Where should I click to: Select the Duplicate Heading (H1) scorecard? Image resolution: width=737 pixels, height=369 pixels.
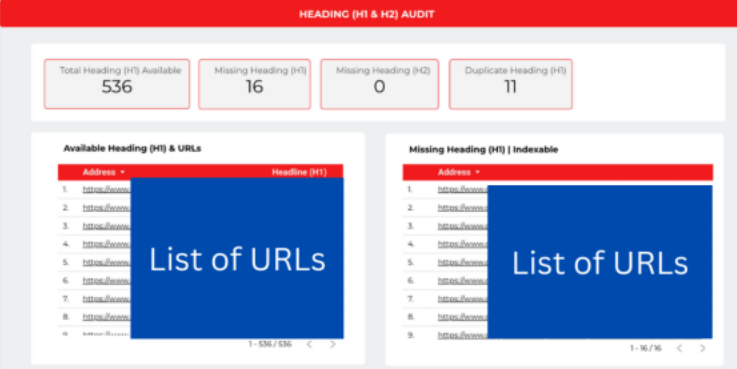[x=511, y=84]
